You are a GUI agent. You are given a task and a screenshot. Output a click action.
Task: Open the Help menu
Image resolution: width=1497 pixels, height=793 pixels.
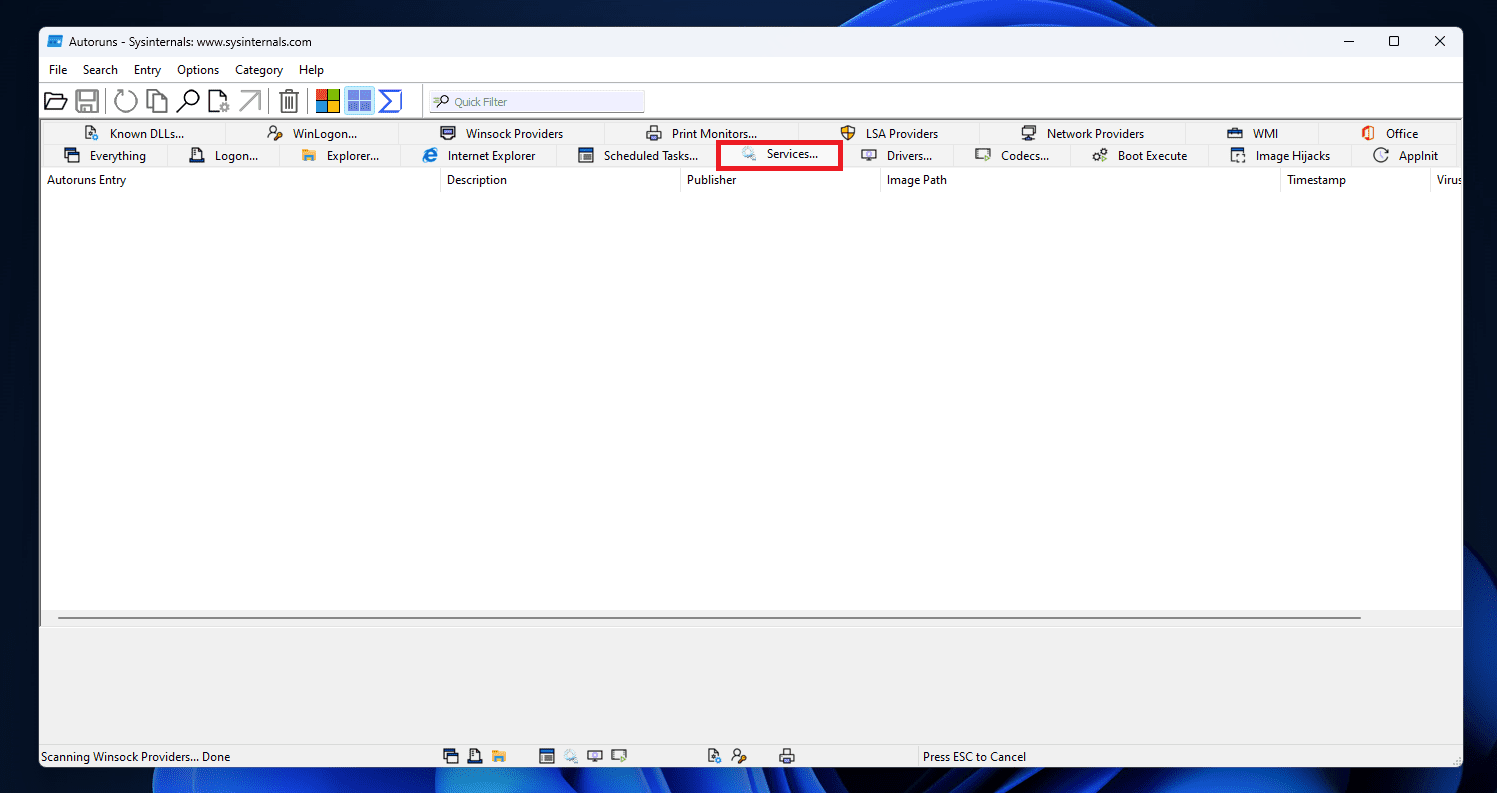click(311, 70)
